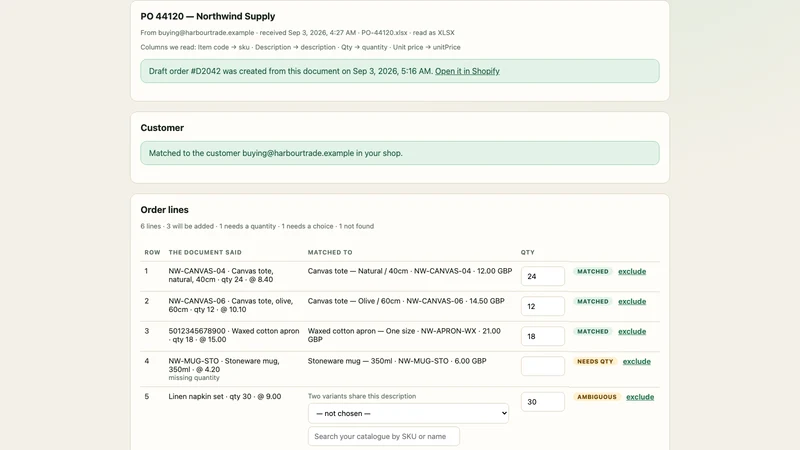Click the NEEDS QTY badge

click(595, 361)
